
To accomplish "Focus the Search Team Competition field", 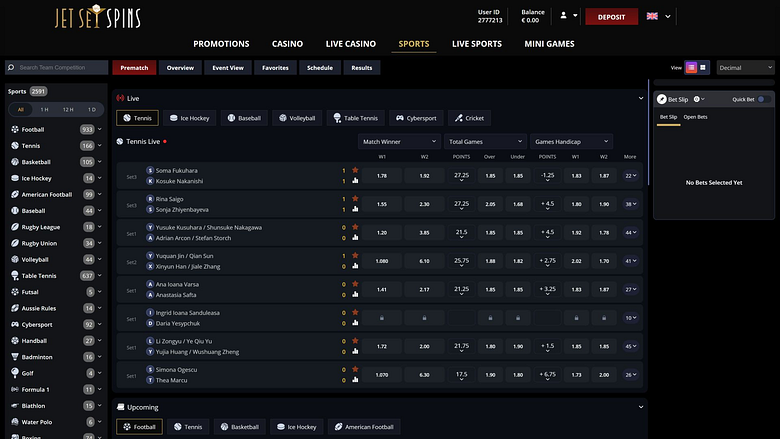I will (x=57, y=67).
